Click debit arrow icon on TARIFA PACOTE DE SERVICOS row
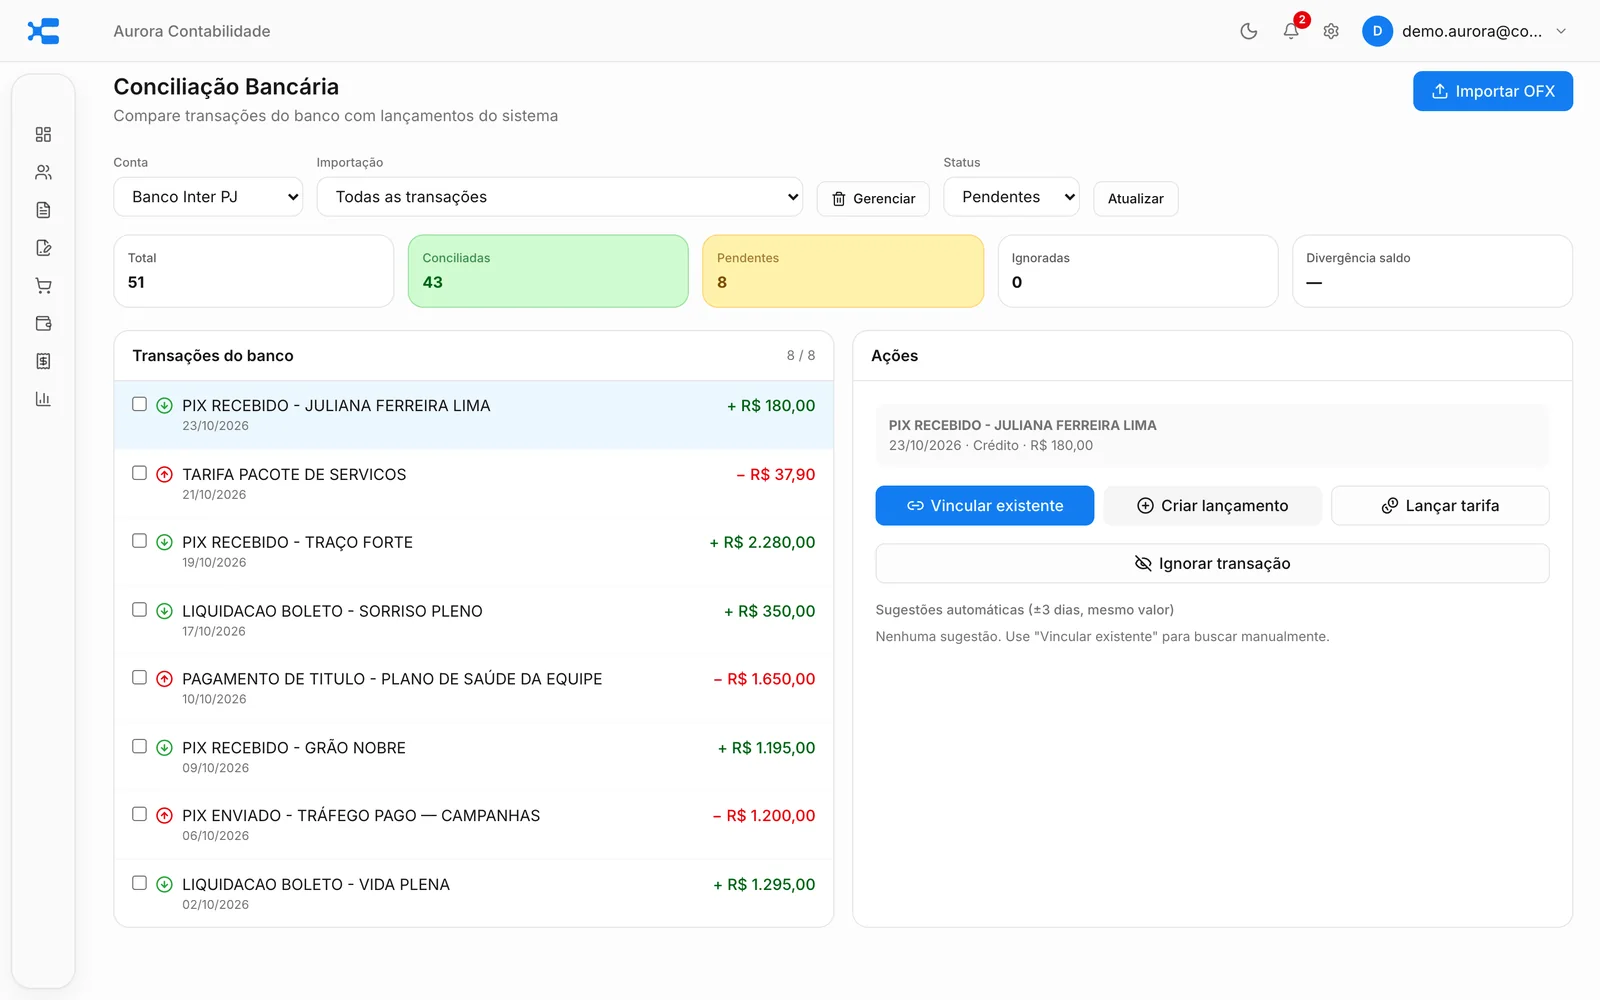 point(164,474)
